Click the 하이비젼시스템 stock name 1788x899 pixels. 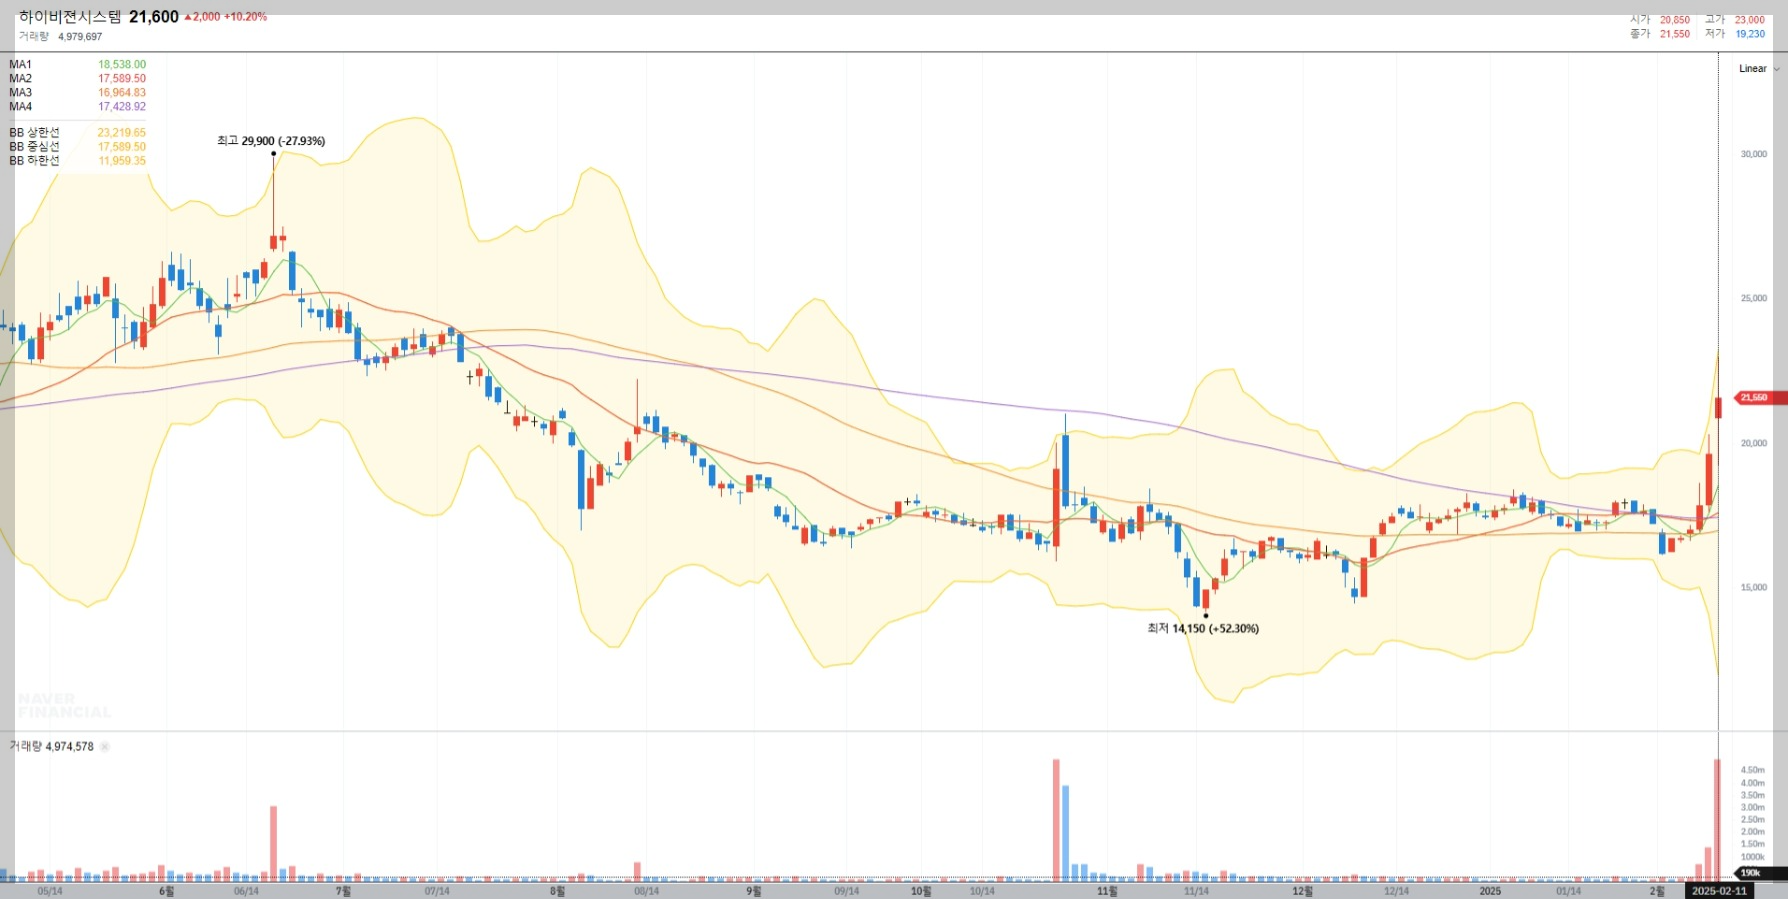70,17
